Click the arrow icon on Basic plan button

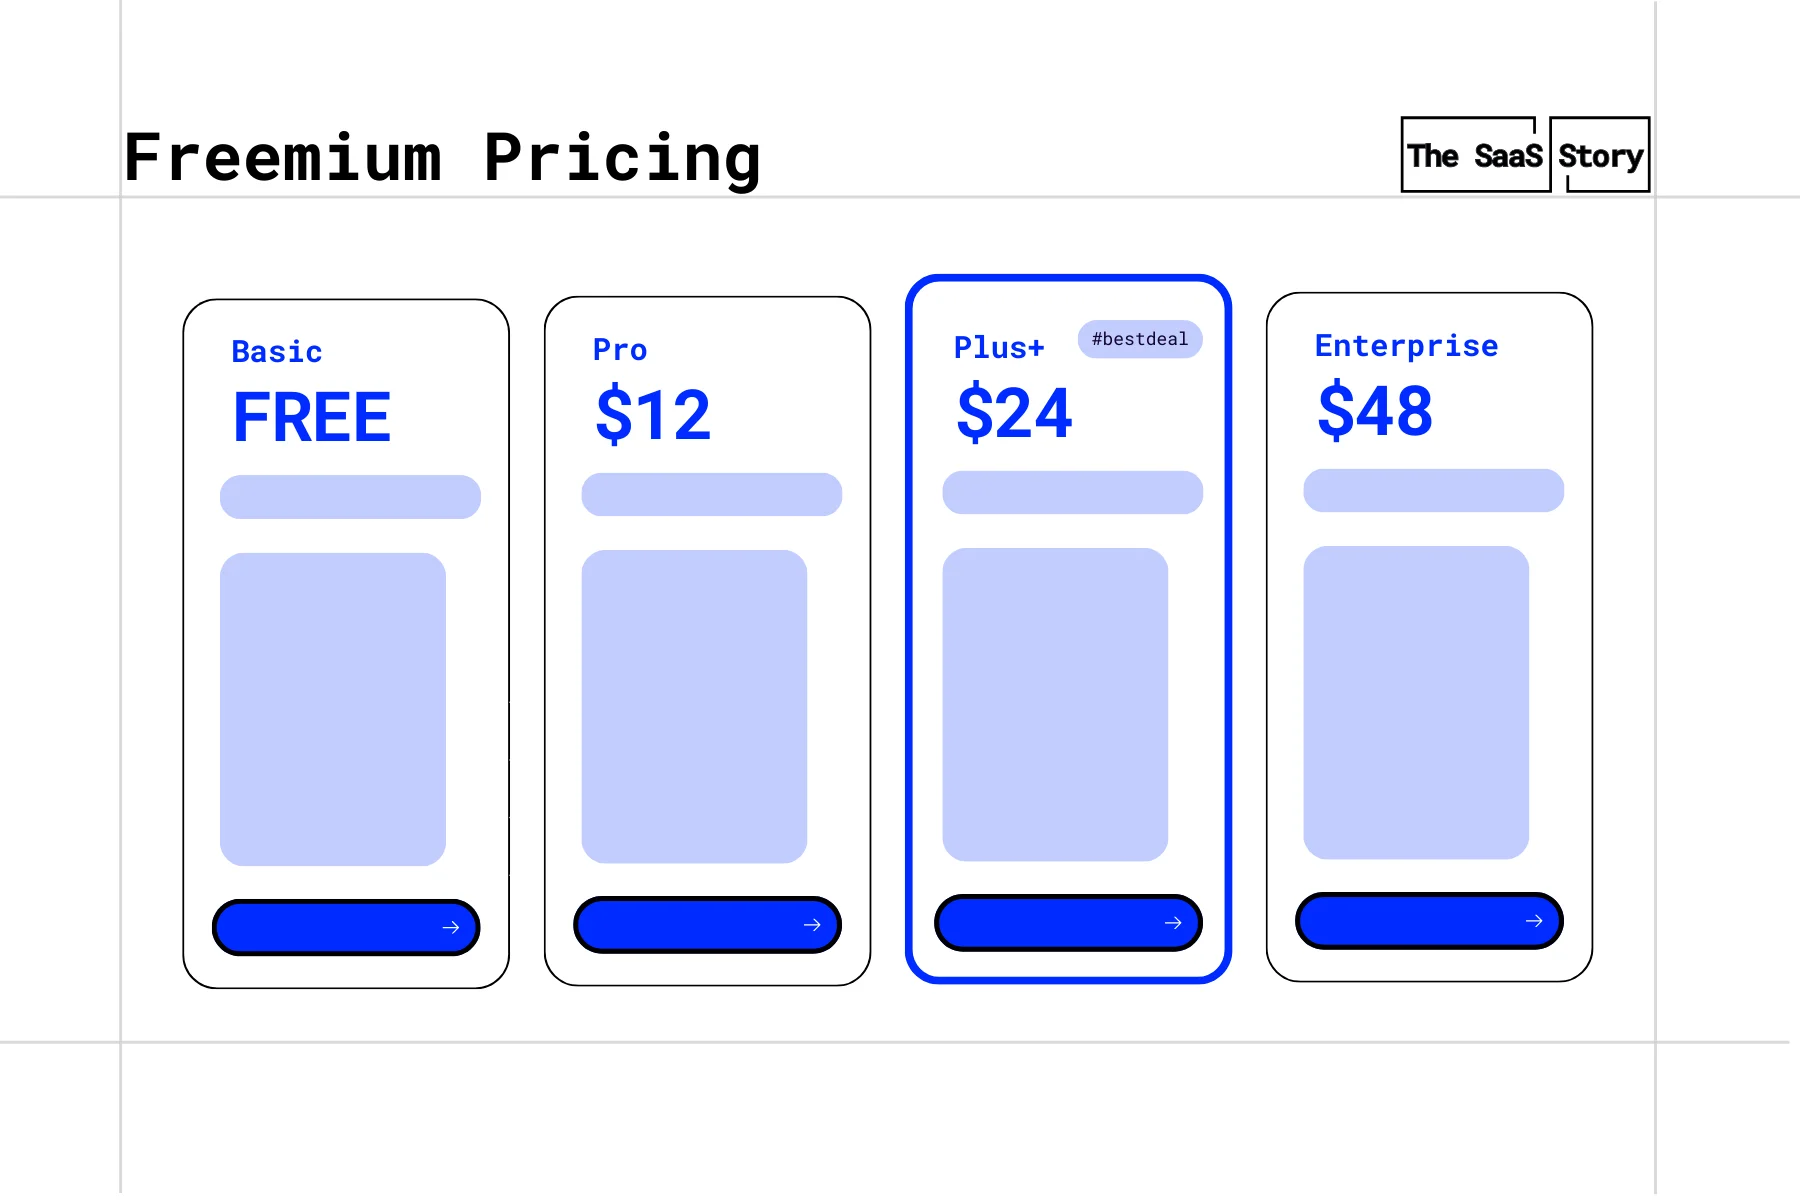point(451,928)
